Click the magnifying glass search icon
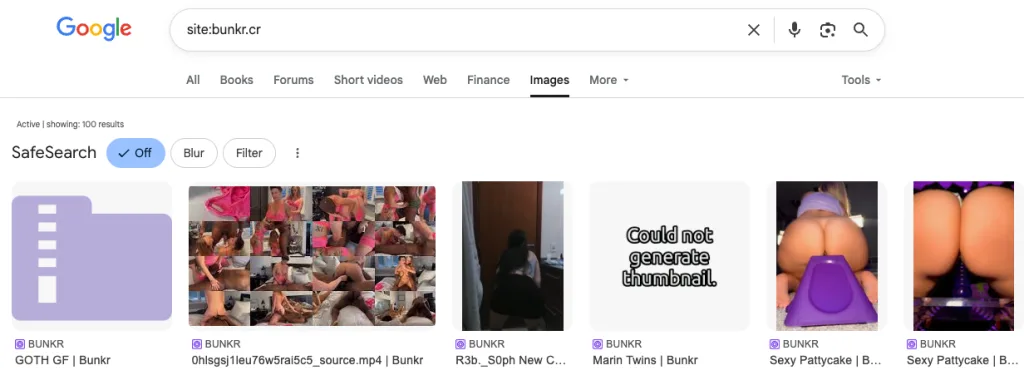 861,29
